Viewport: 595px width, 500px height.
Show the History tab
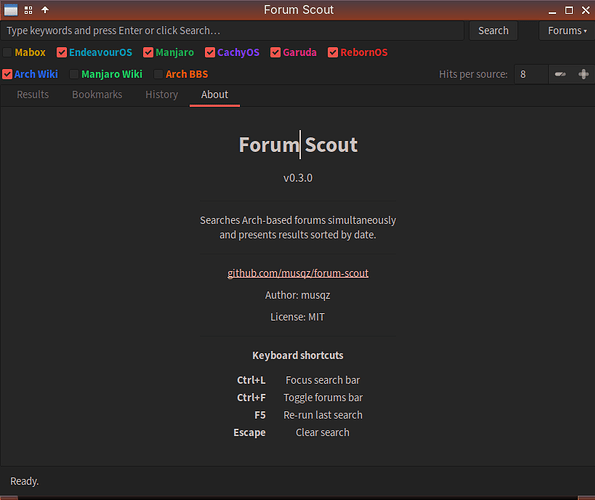[x=162, y=95]
